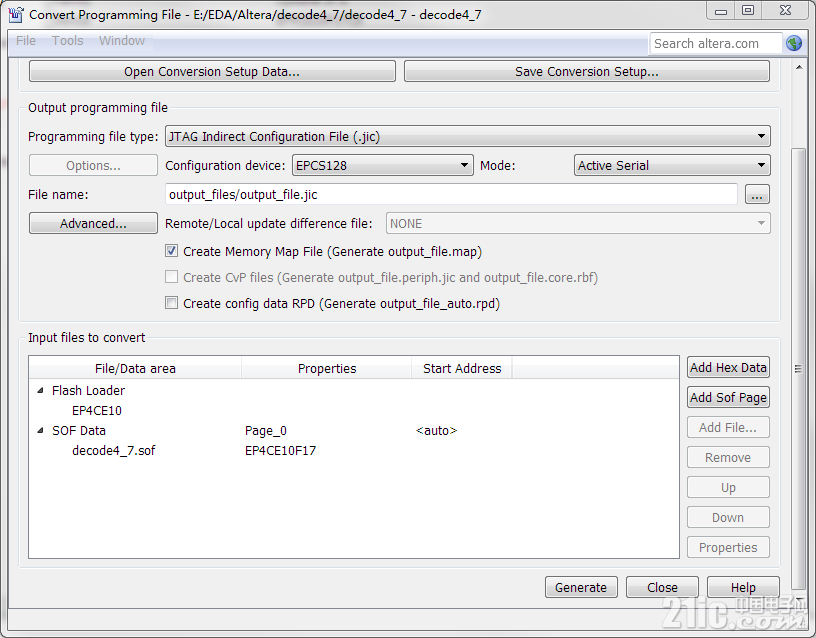Screen dimensions: 816x638
Task: Close the window with the X button
Action: (x=786, y=11)
